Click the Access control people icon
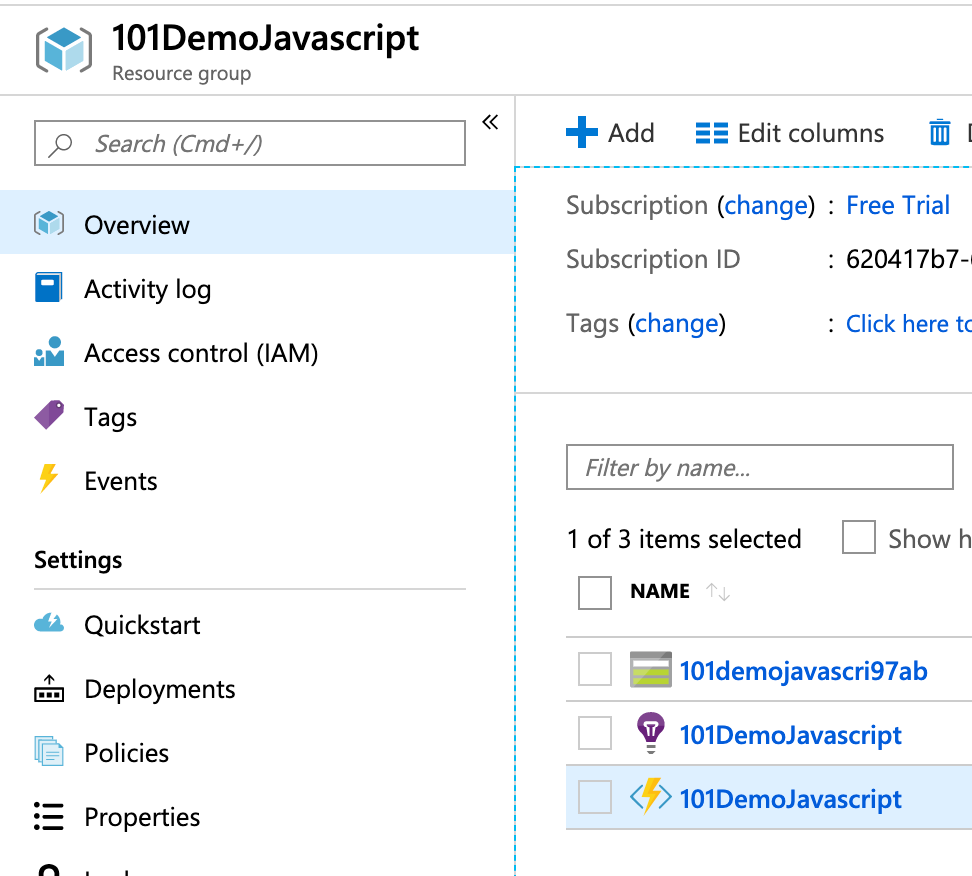The image size is (972, 876). (x=49, y=352)
